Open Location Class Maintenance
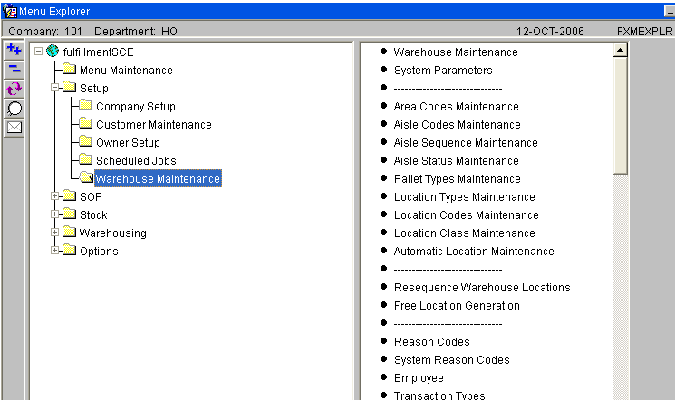The width and height of the screenshot is (676, 401). coord(464,233)
